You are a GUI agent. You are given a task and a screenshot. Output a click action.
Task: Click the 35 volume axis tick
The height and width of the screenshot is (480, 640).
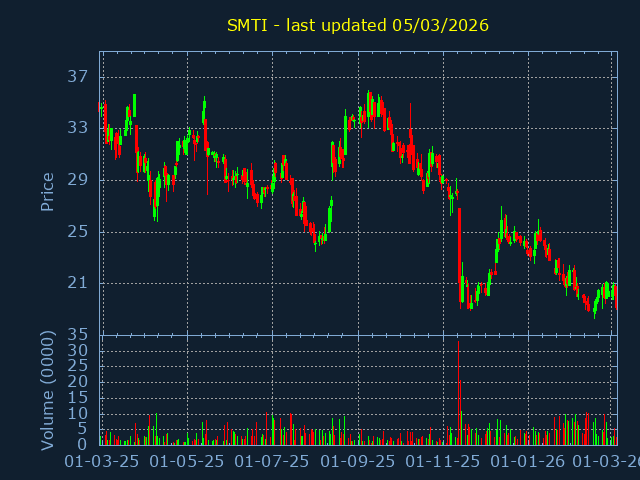pos(78,335)
